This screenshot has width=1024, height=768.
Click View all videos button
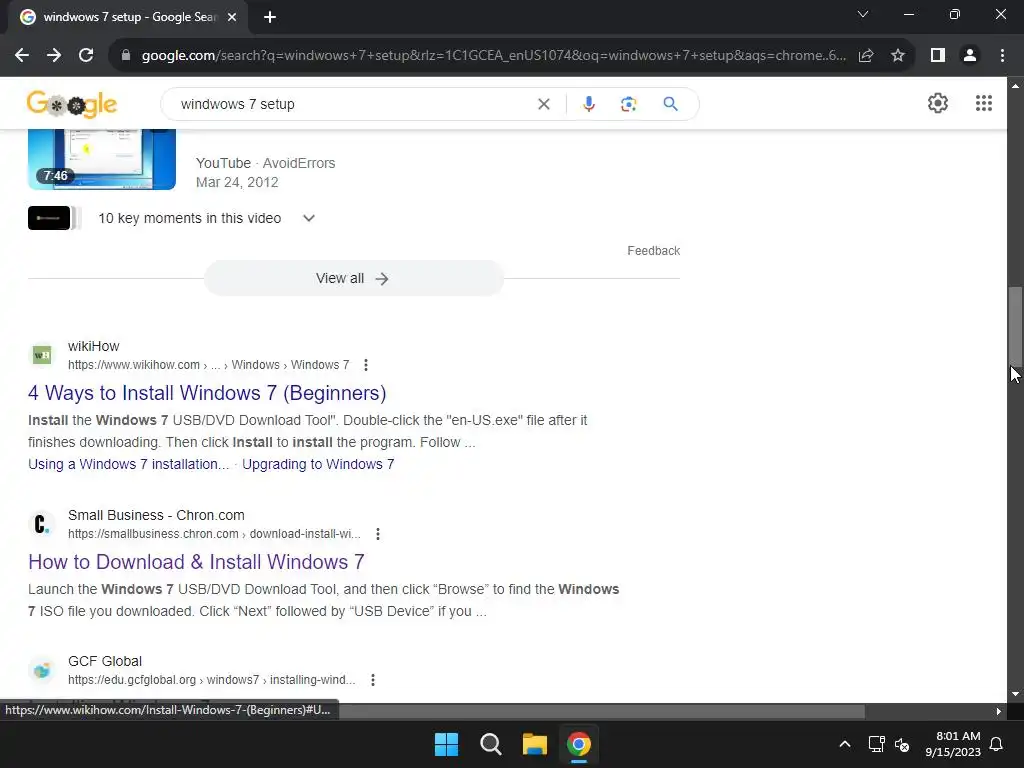pos(353,278)
